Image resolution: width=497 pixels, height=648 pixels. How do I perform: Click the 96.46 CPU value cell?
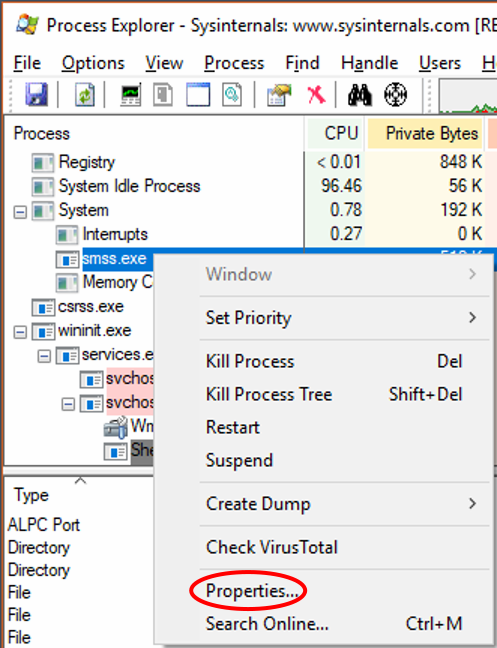342,186
